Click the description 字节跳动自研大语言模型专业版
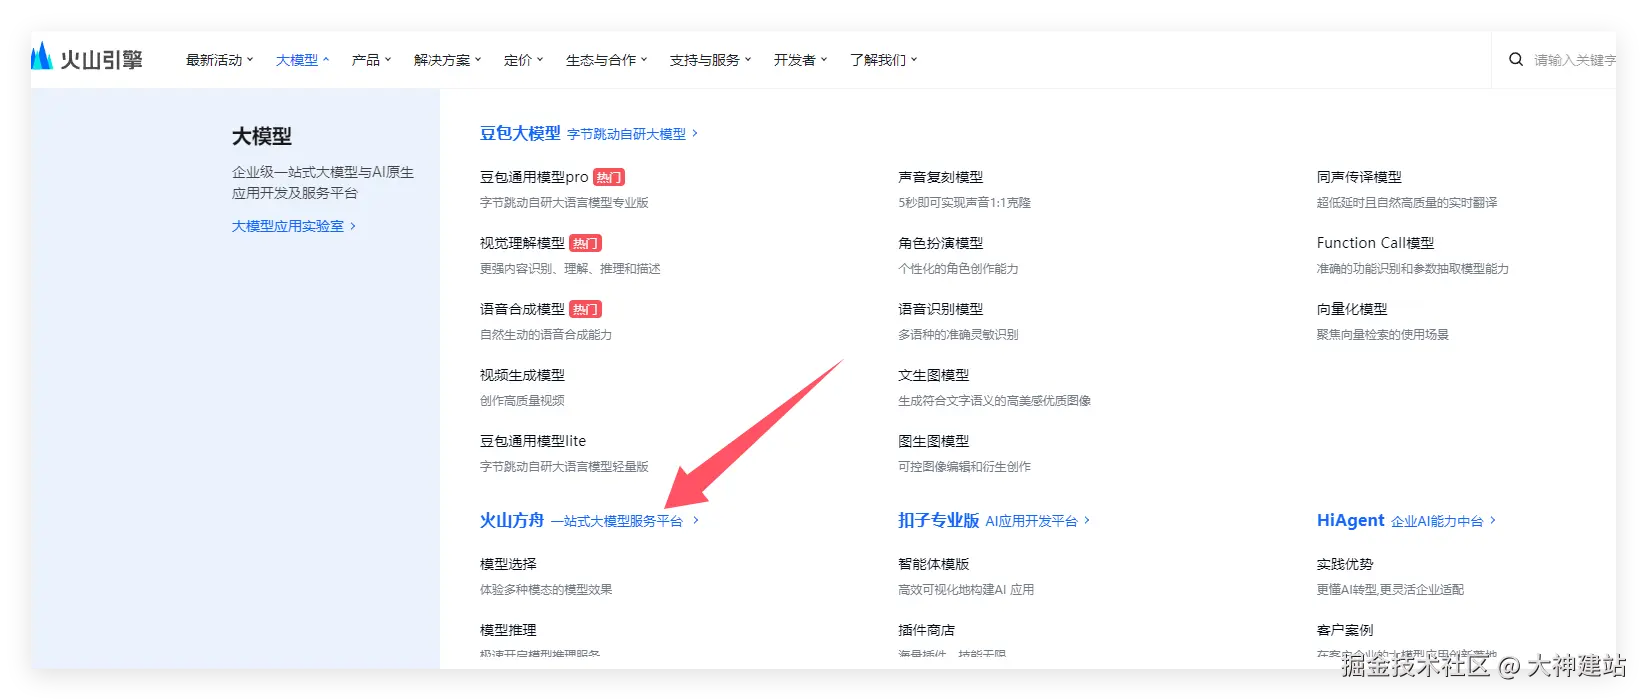The image size is (1647, 700). coord(564,203)
